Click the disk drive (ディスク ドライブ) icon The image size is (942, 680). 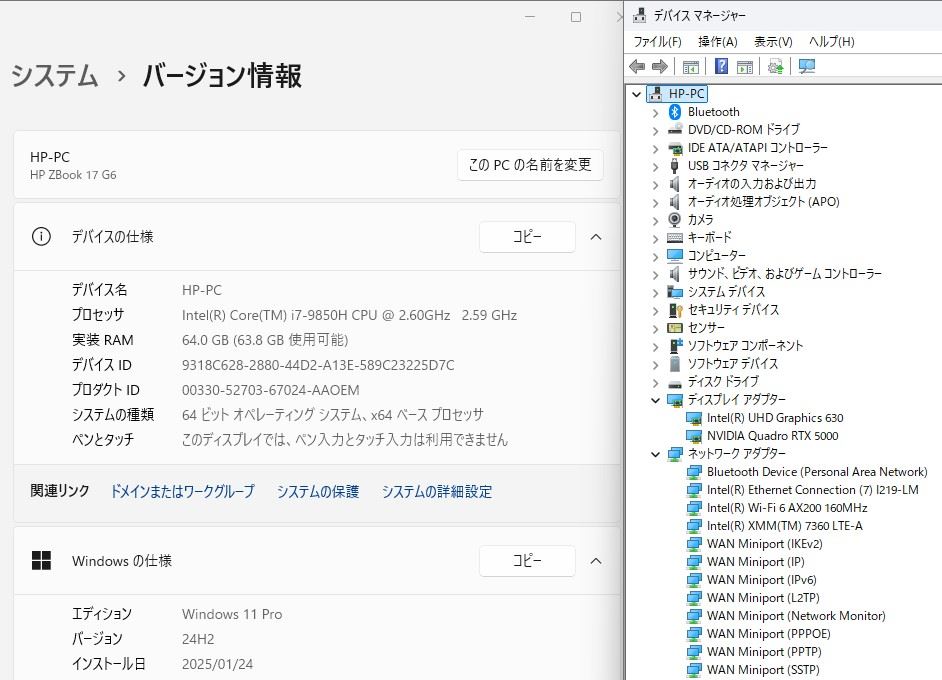(x=675, y=383)
